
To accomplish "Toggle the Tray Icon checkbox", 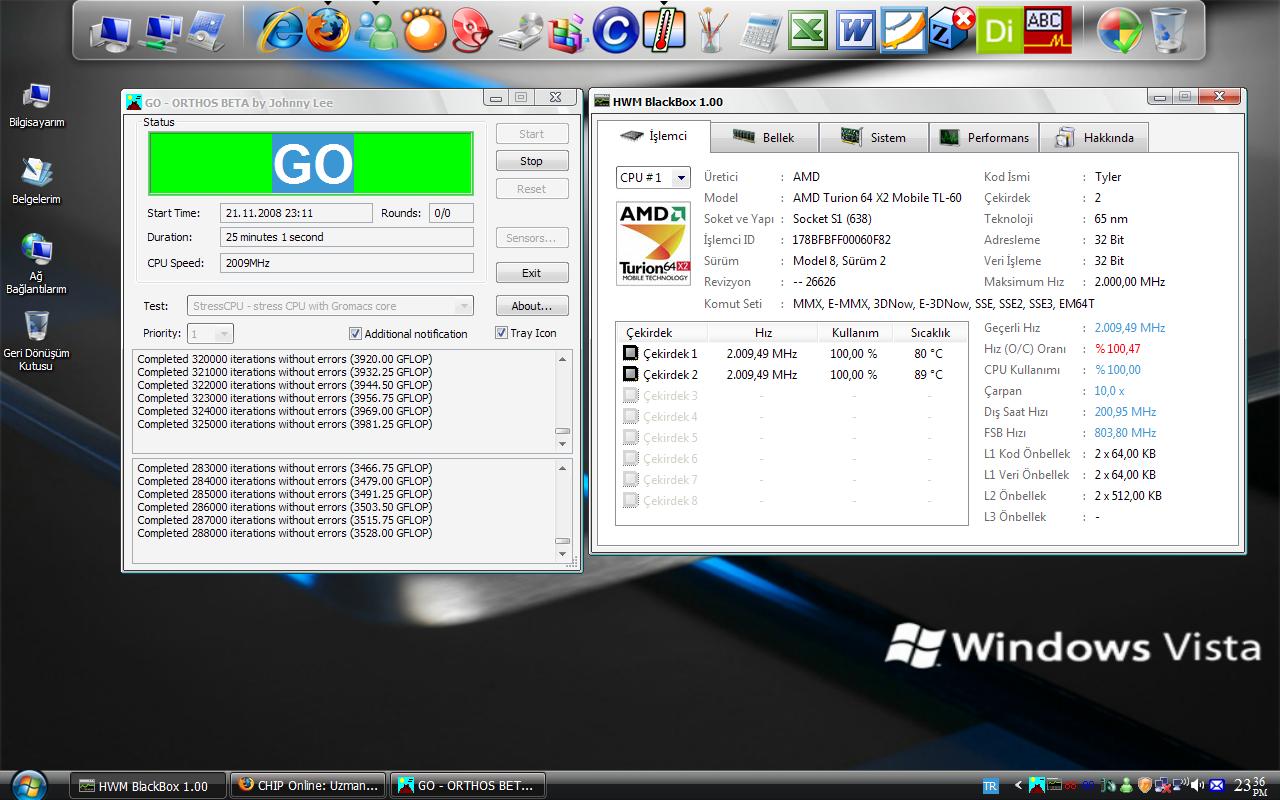I will [x=501, y=333].
